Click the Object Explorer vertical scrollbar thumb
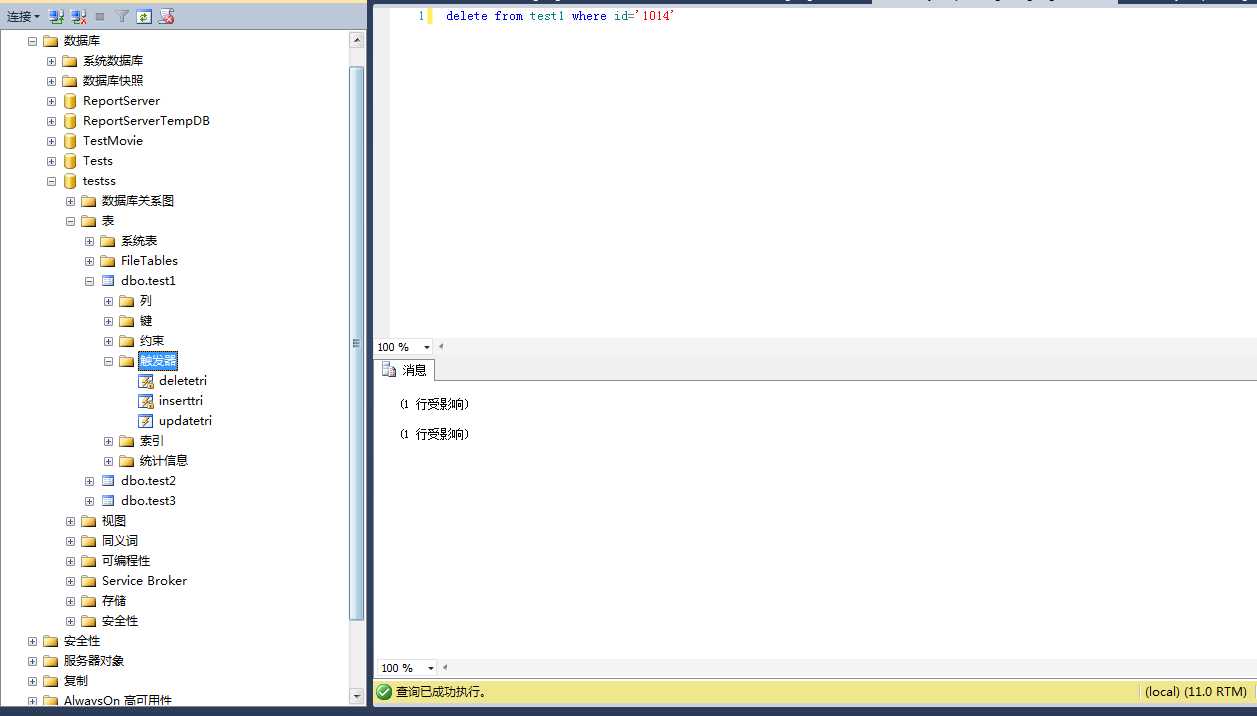The width and height of the screenshot is (1257, 716). click(x=357, y=343)
